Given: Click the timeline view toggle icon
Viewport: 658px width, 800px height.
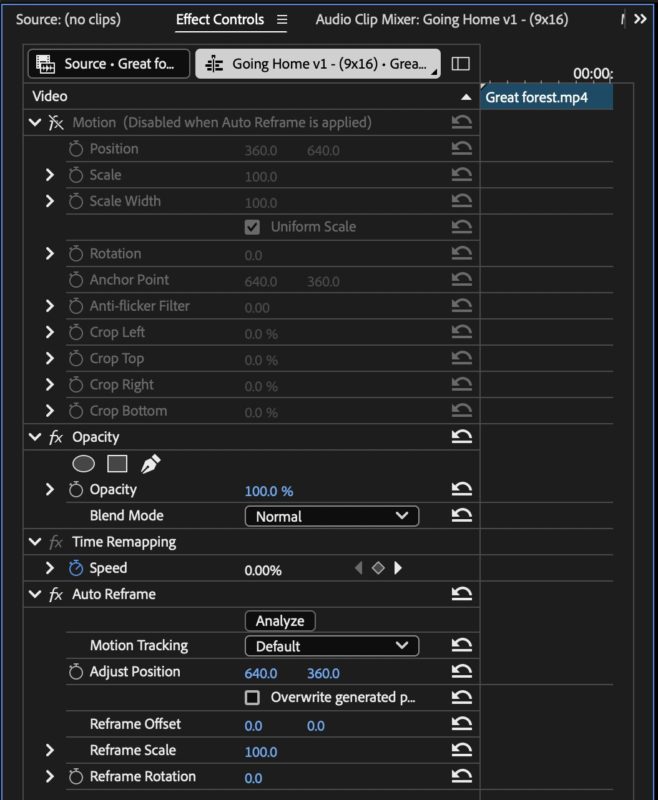Looking at the screenshot, I should (x=461, y=64).
